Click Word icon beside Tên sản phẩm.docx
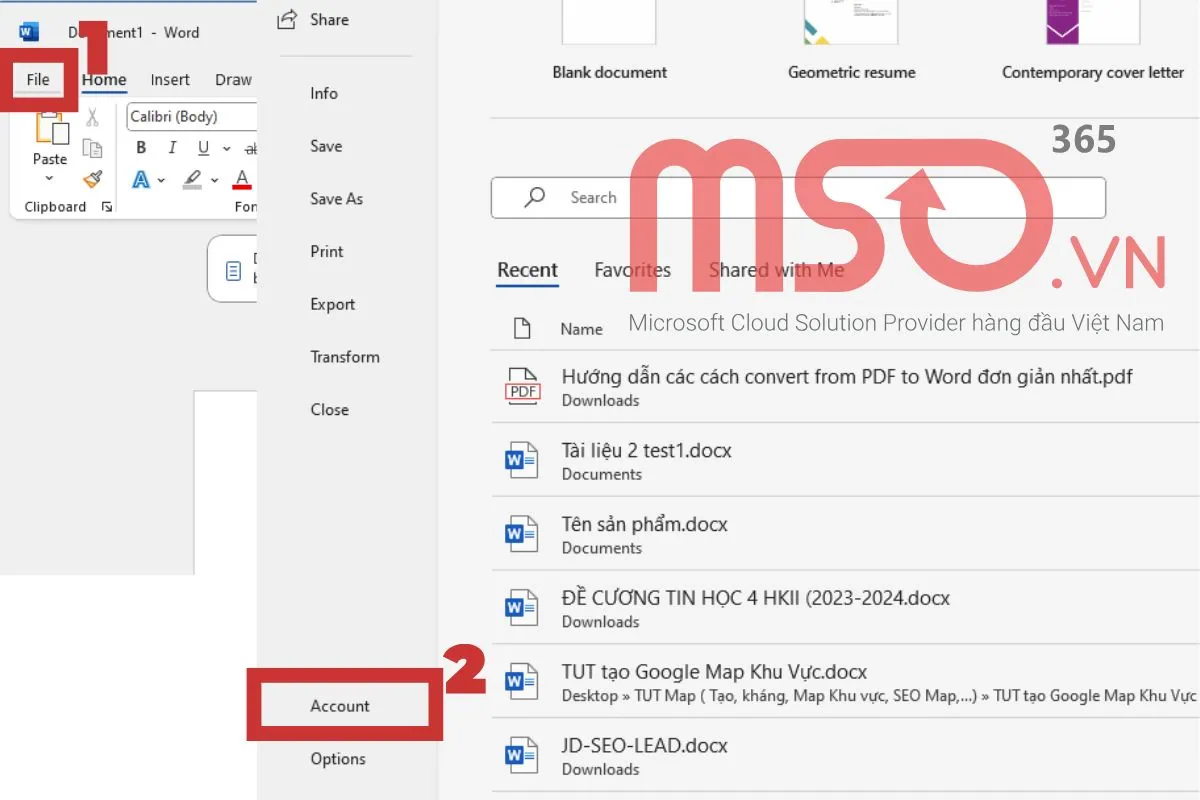The image size is (1200, 800). pyautogui.click(x=521, y=535)
